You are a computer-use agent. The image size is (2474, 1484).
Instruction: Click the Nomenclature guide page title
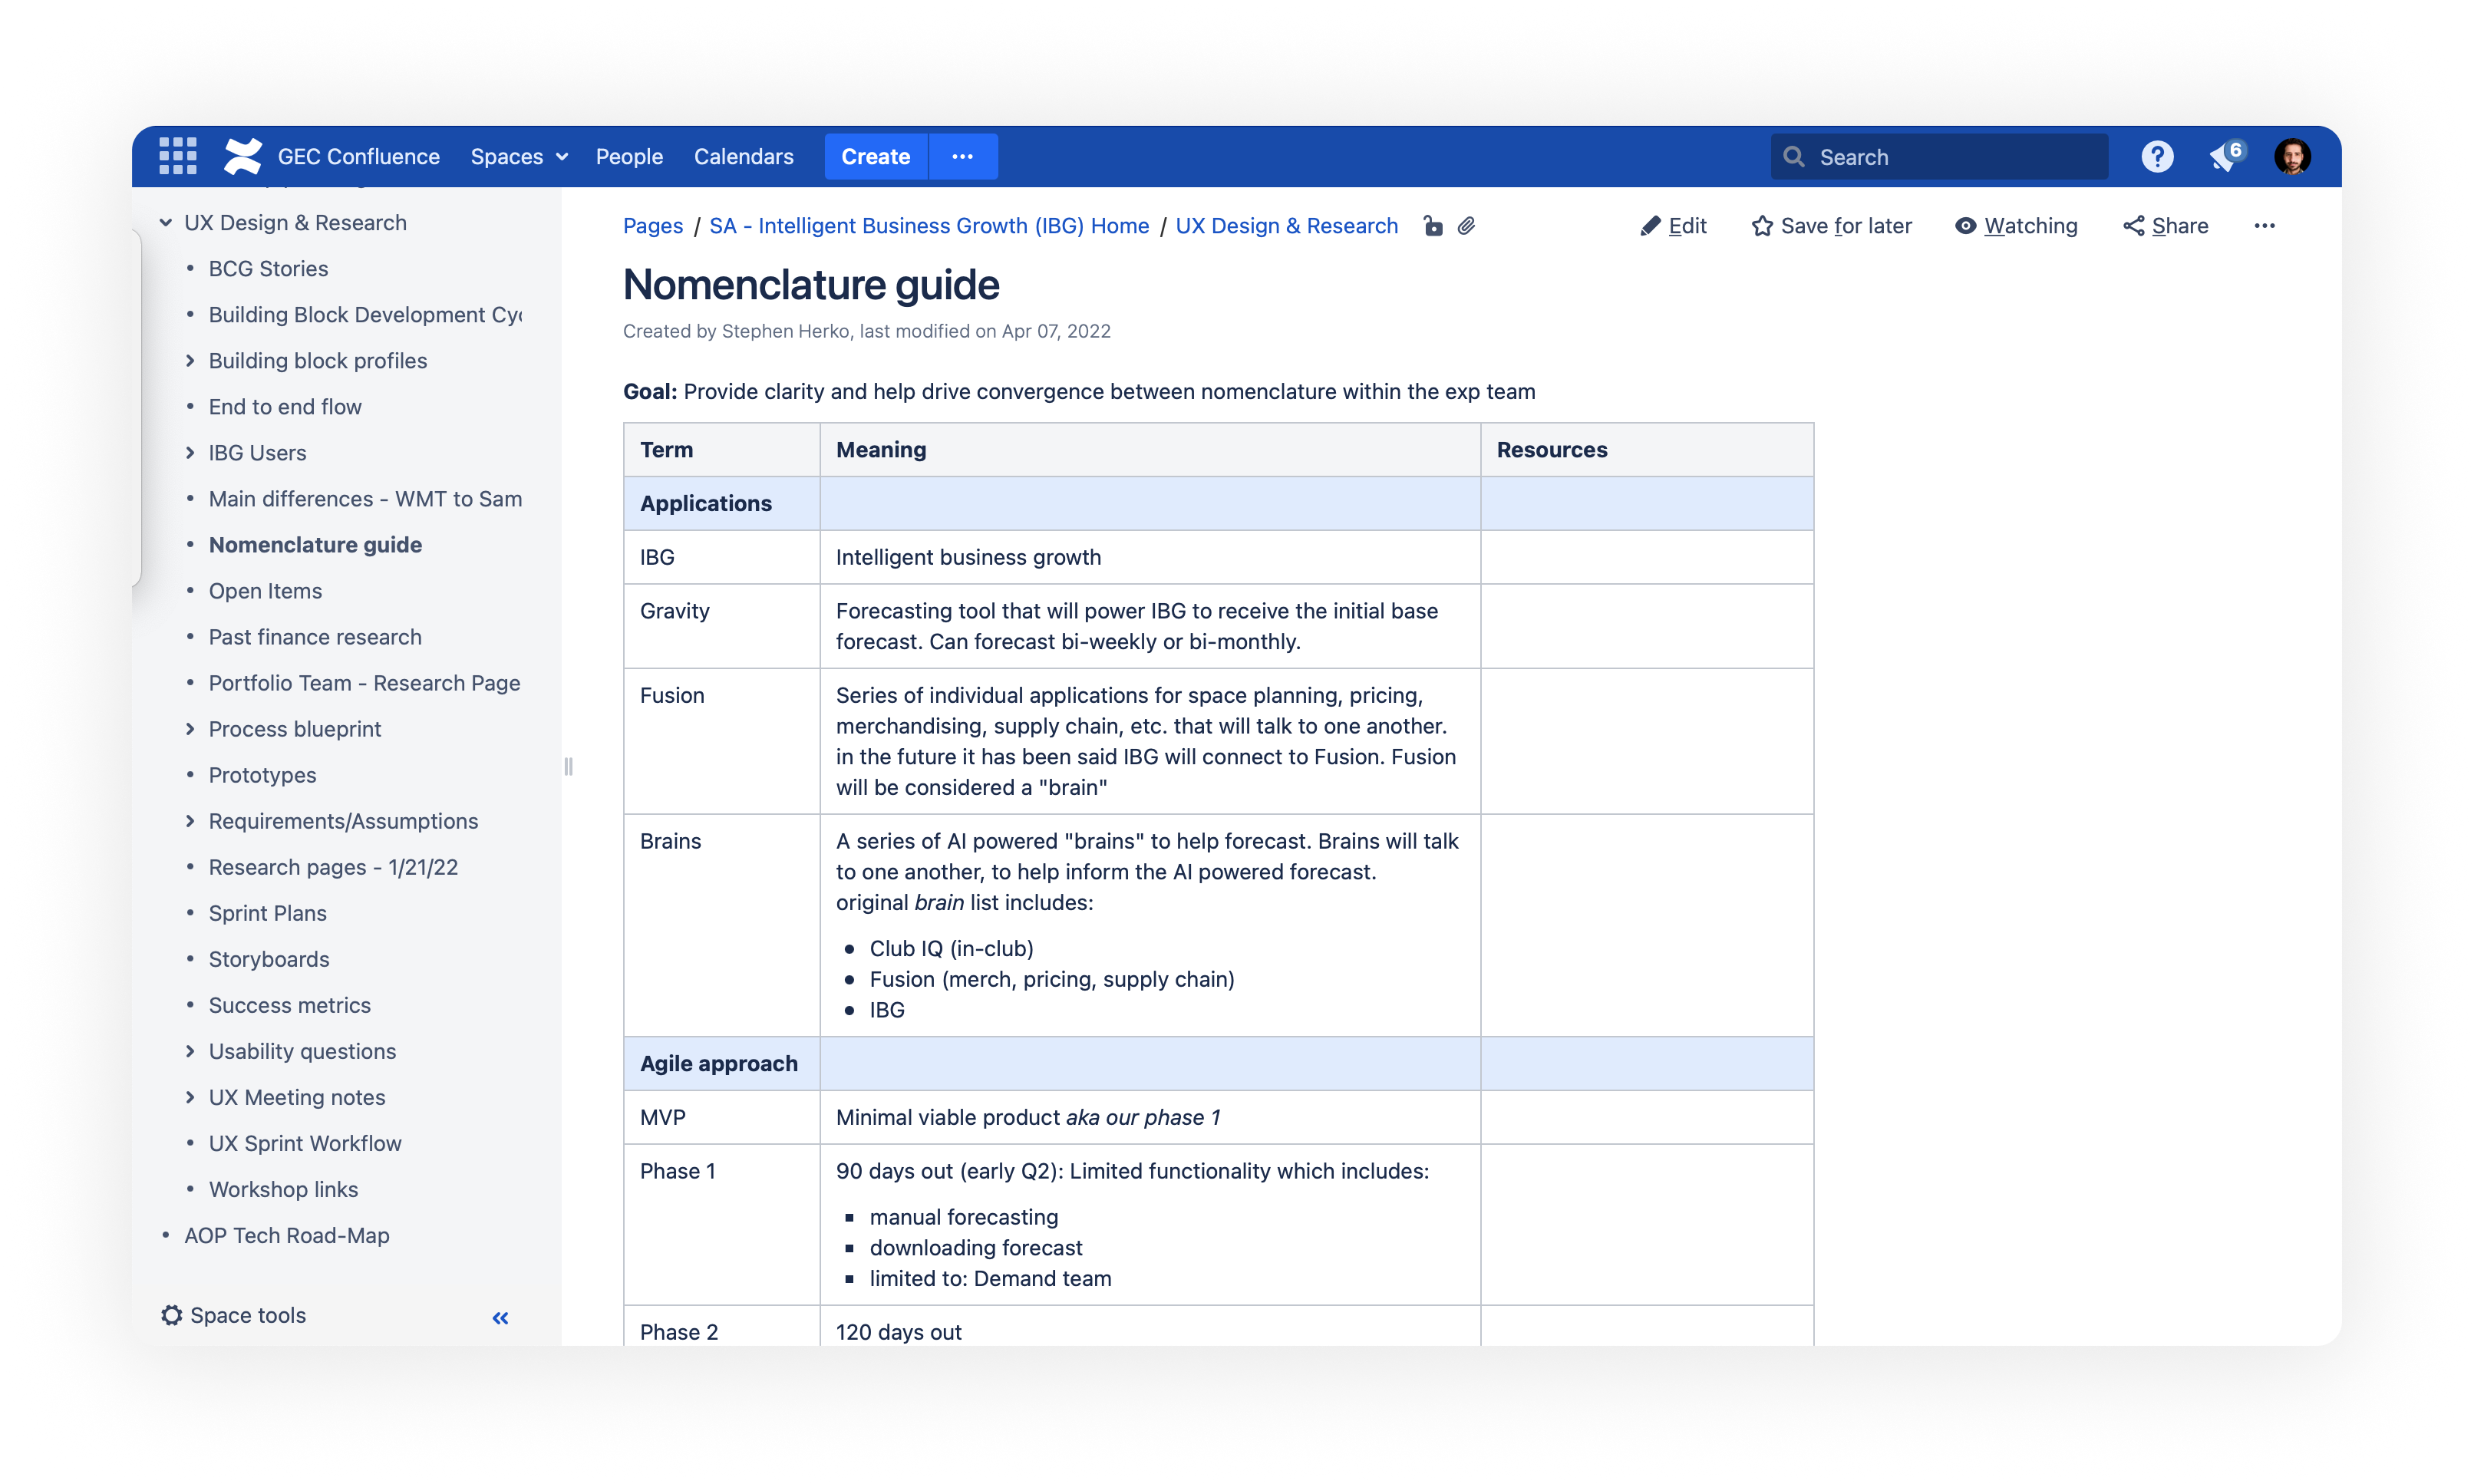coord(811,285)
